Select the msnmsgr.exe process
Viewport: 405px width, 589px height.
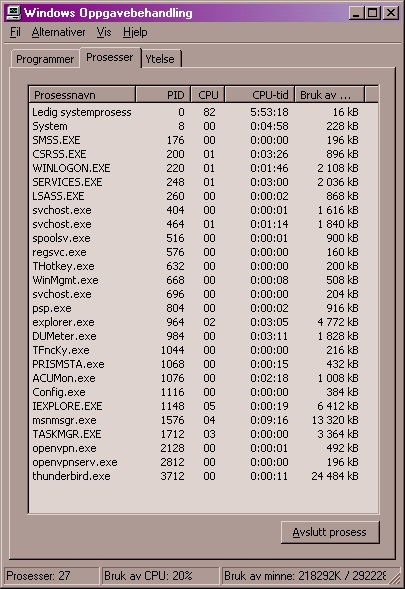tap(203, 420)
